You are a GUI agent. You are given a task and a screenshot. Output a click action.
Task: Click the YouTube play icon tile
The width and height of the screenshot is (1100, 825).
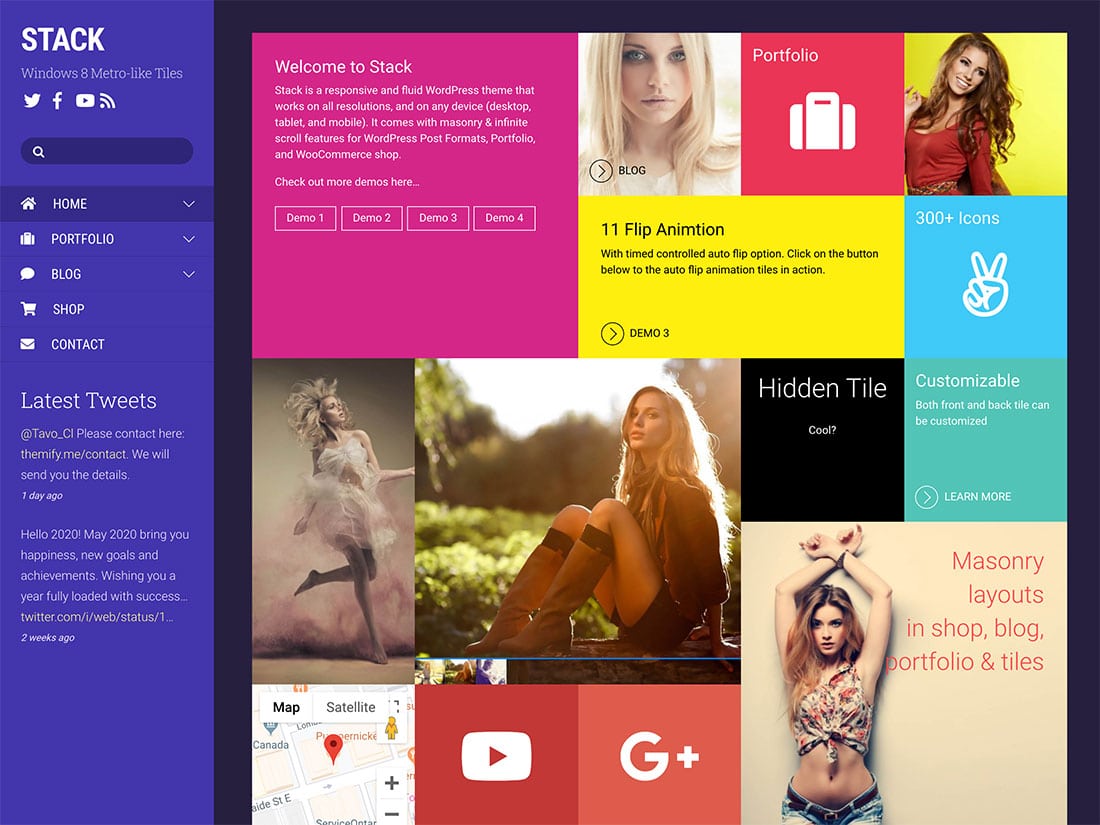point(497,755)
